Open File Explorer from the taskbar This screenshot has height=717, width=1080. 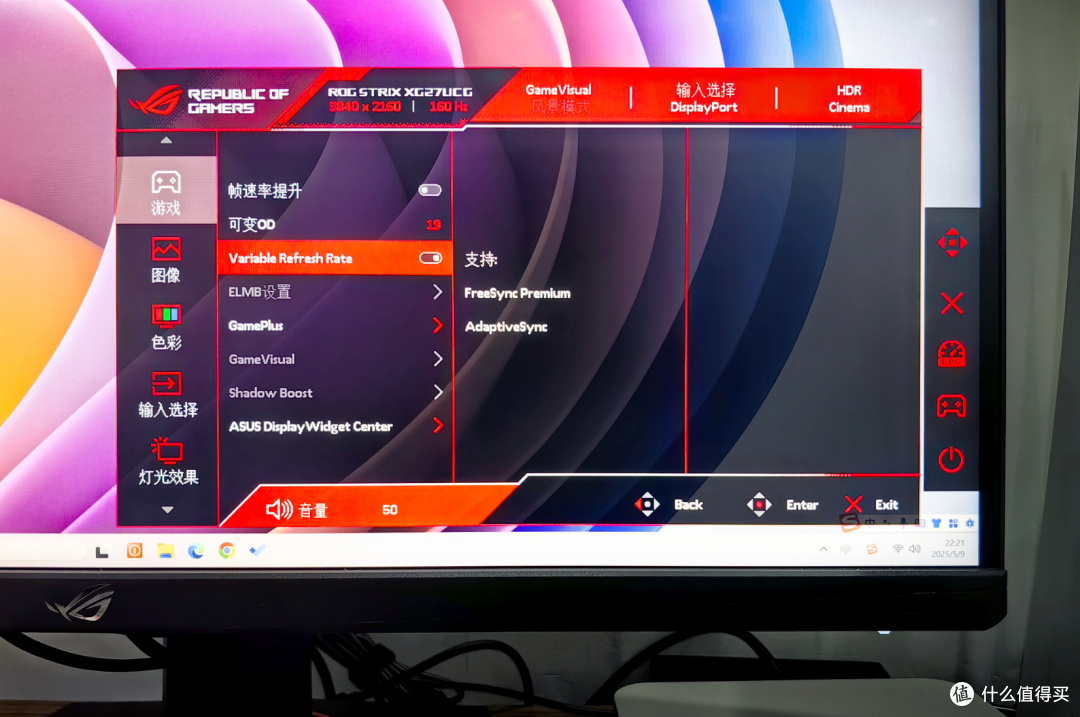165,550
